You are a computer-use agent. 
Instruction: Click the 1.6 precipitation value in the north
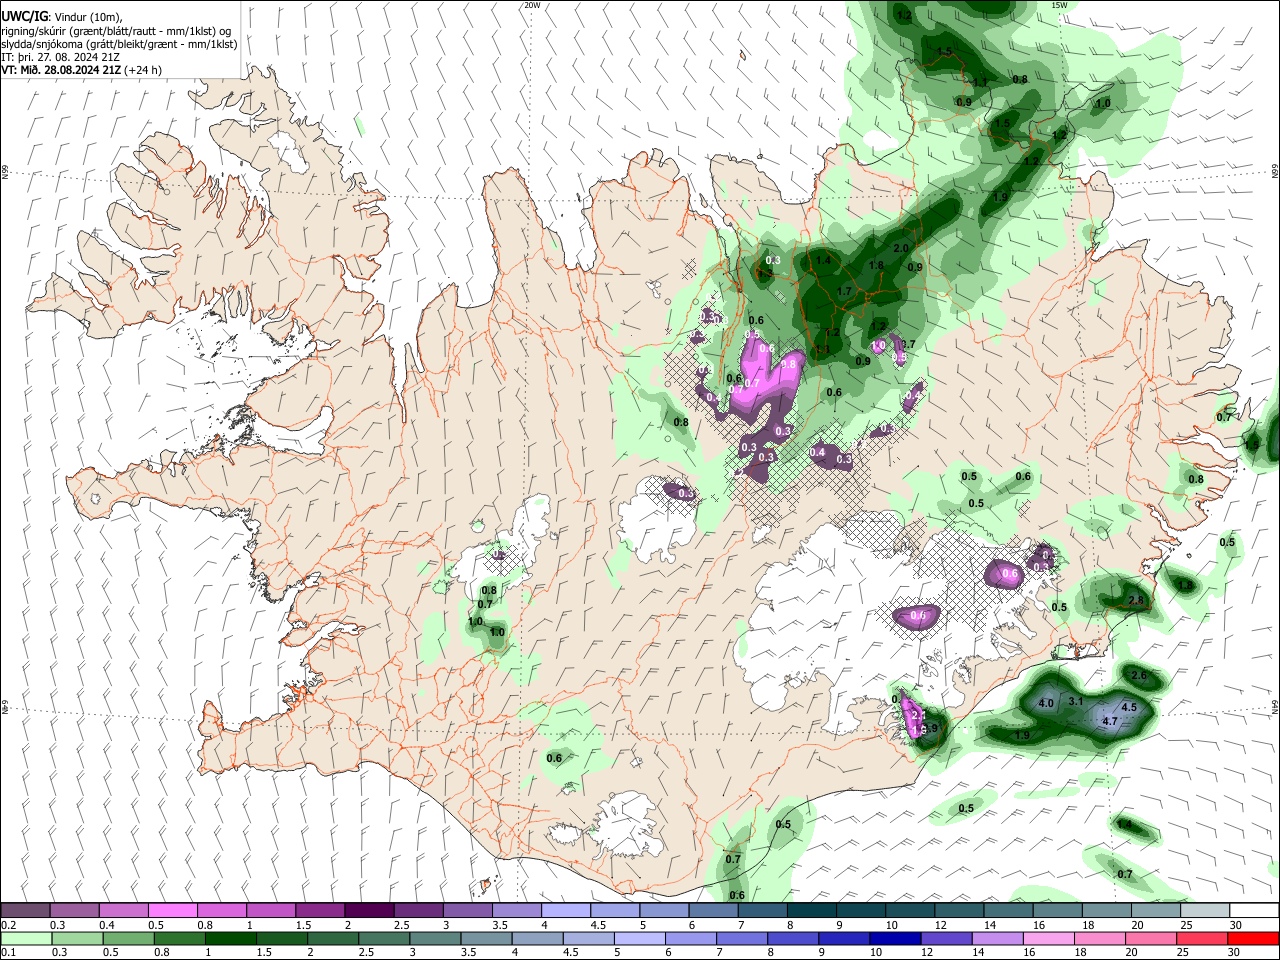(877, 265)
